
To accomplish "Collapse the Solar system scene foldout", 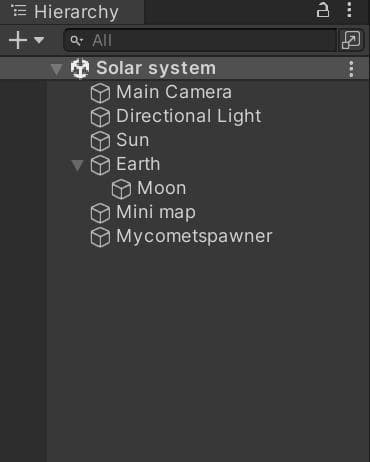I will point(56,69).
